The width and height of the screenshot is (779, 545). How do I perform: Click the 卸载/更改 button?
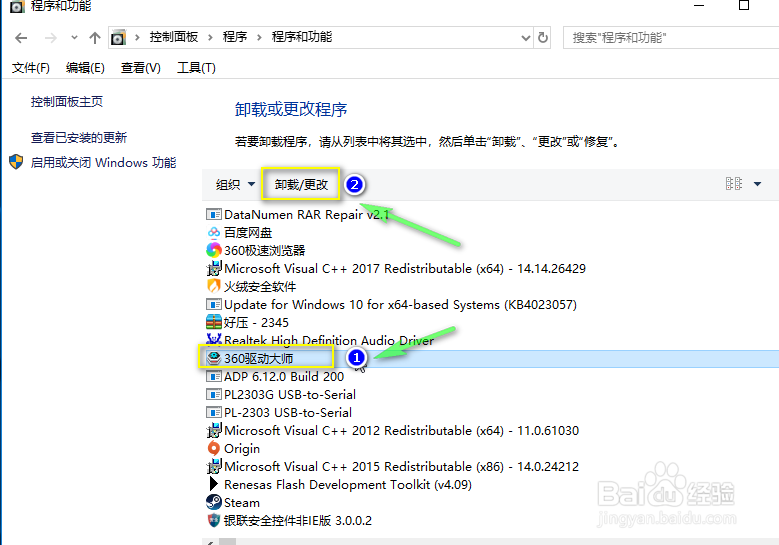(301, 185)
